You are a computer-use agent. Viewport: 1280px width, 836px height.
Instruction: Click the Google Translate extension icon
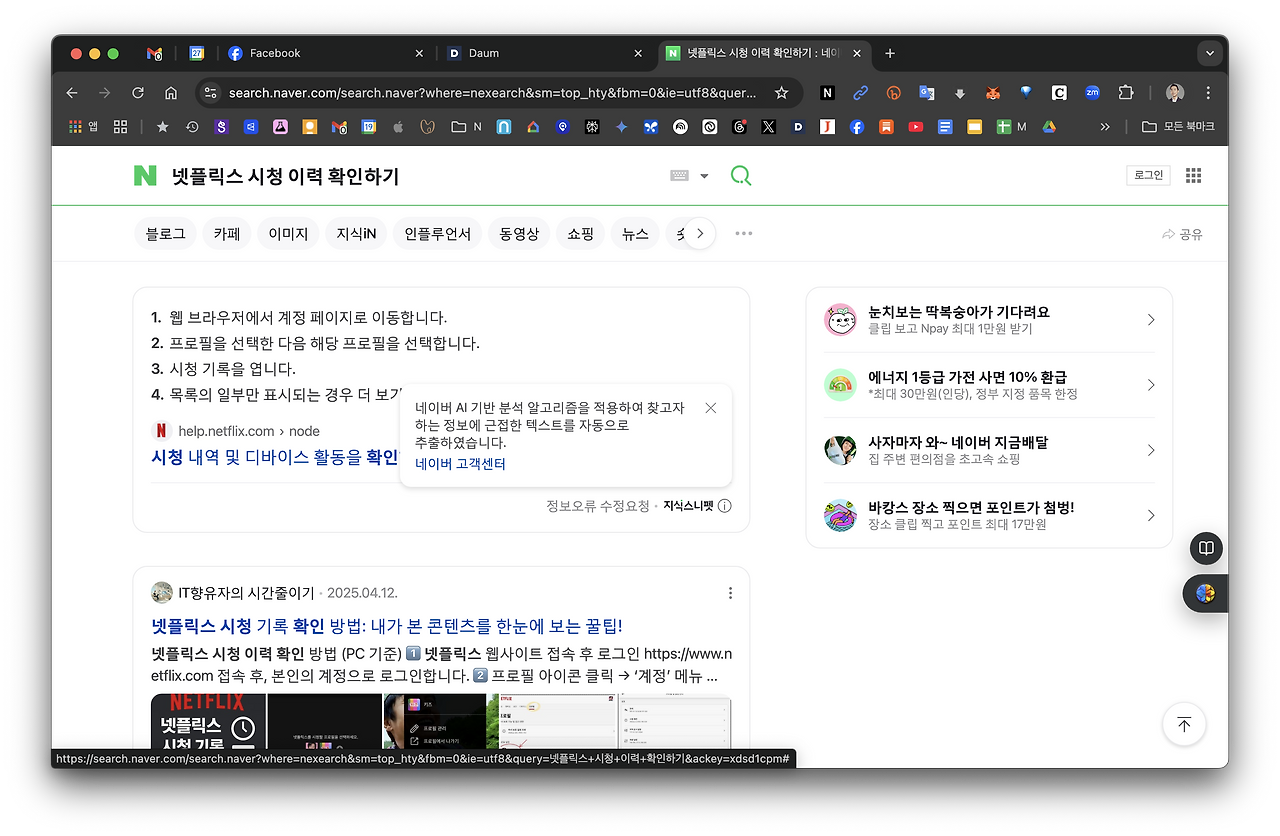click(927, 93)
